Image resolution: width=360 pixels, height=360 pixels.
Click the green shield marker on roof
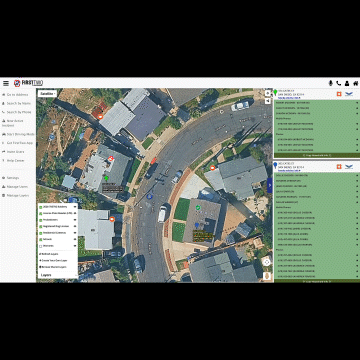tap(198, 208)
